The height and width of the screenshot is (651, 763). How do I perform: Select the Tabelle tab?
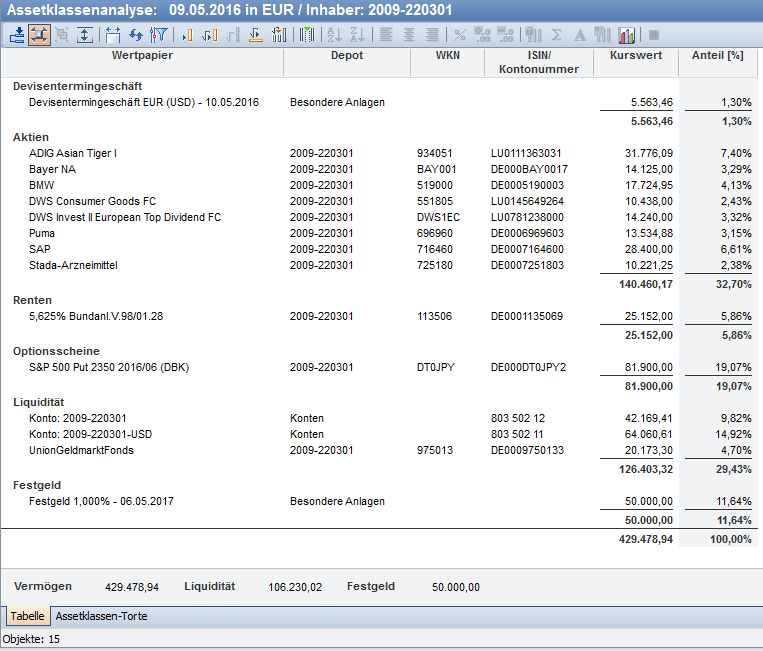(x=27, y=616)
